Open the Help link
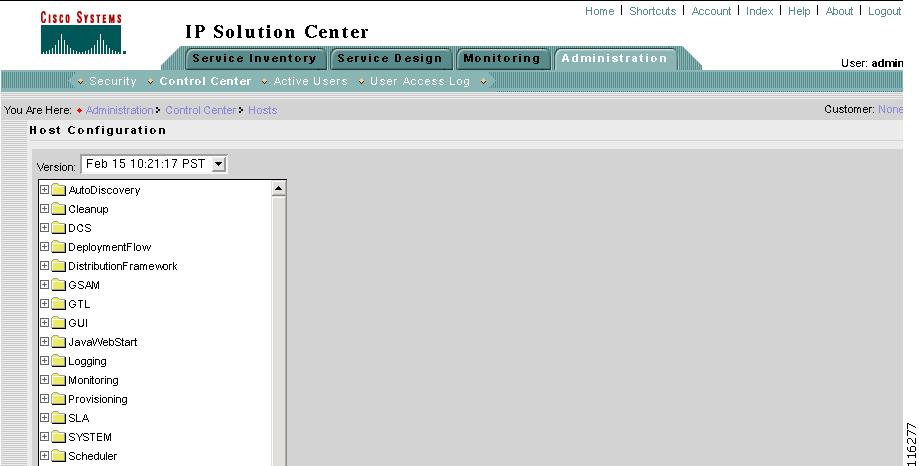 (x=799, y=11)
